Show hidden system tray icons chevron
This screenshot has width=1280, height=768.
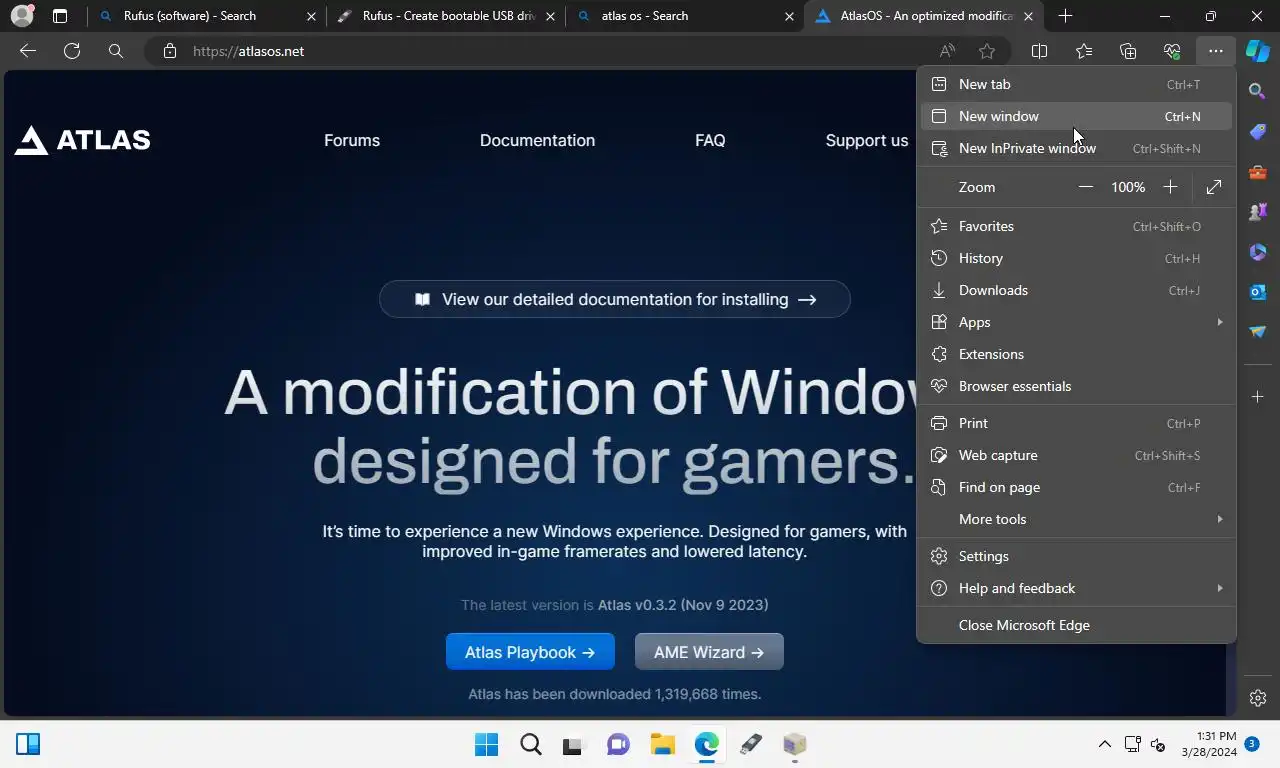click(x=1104, y=744)
